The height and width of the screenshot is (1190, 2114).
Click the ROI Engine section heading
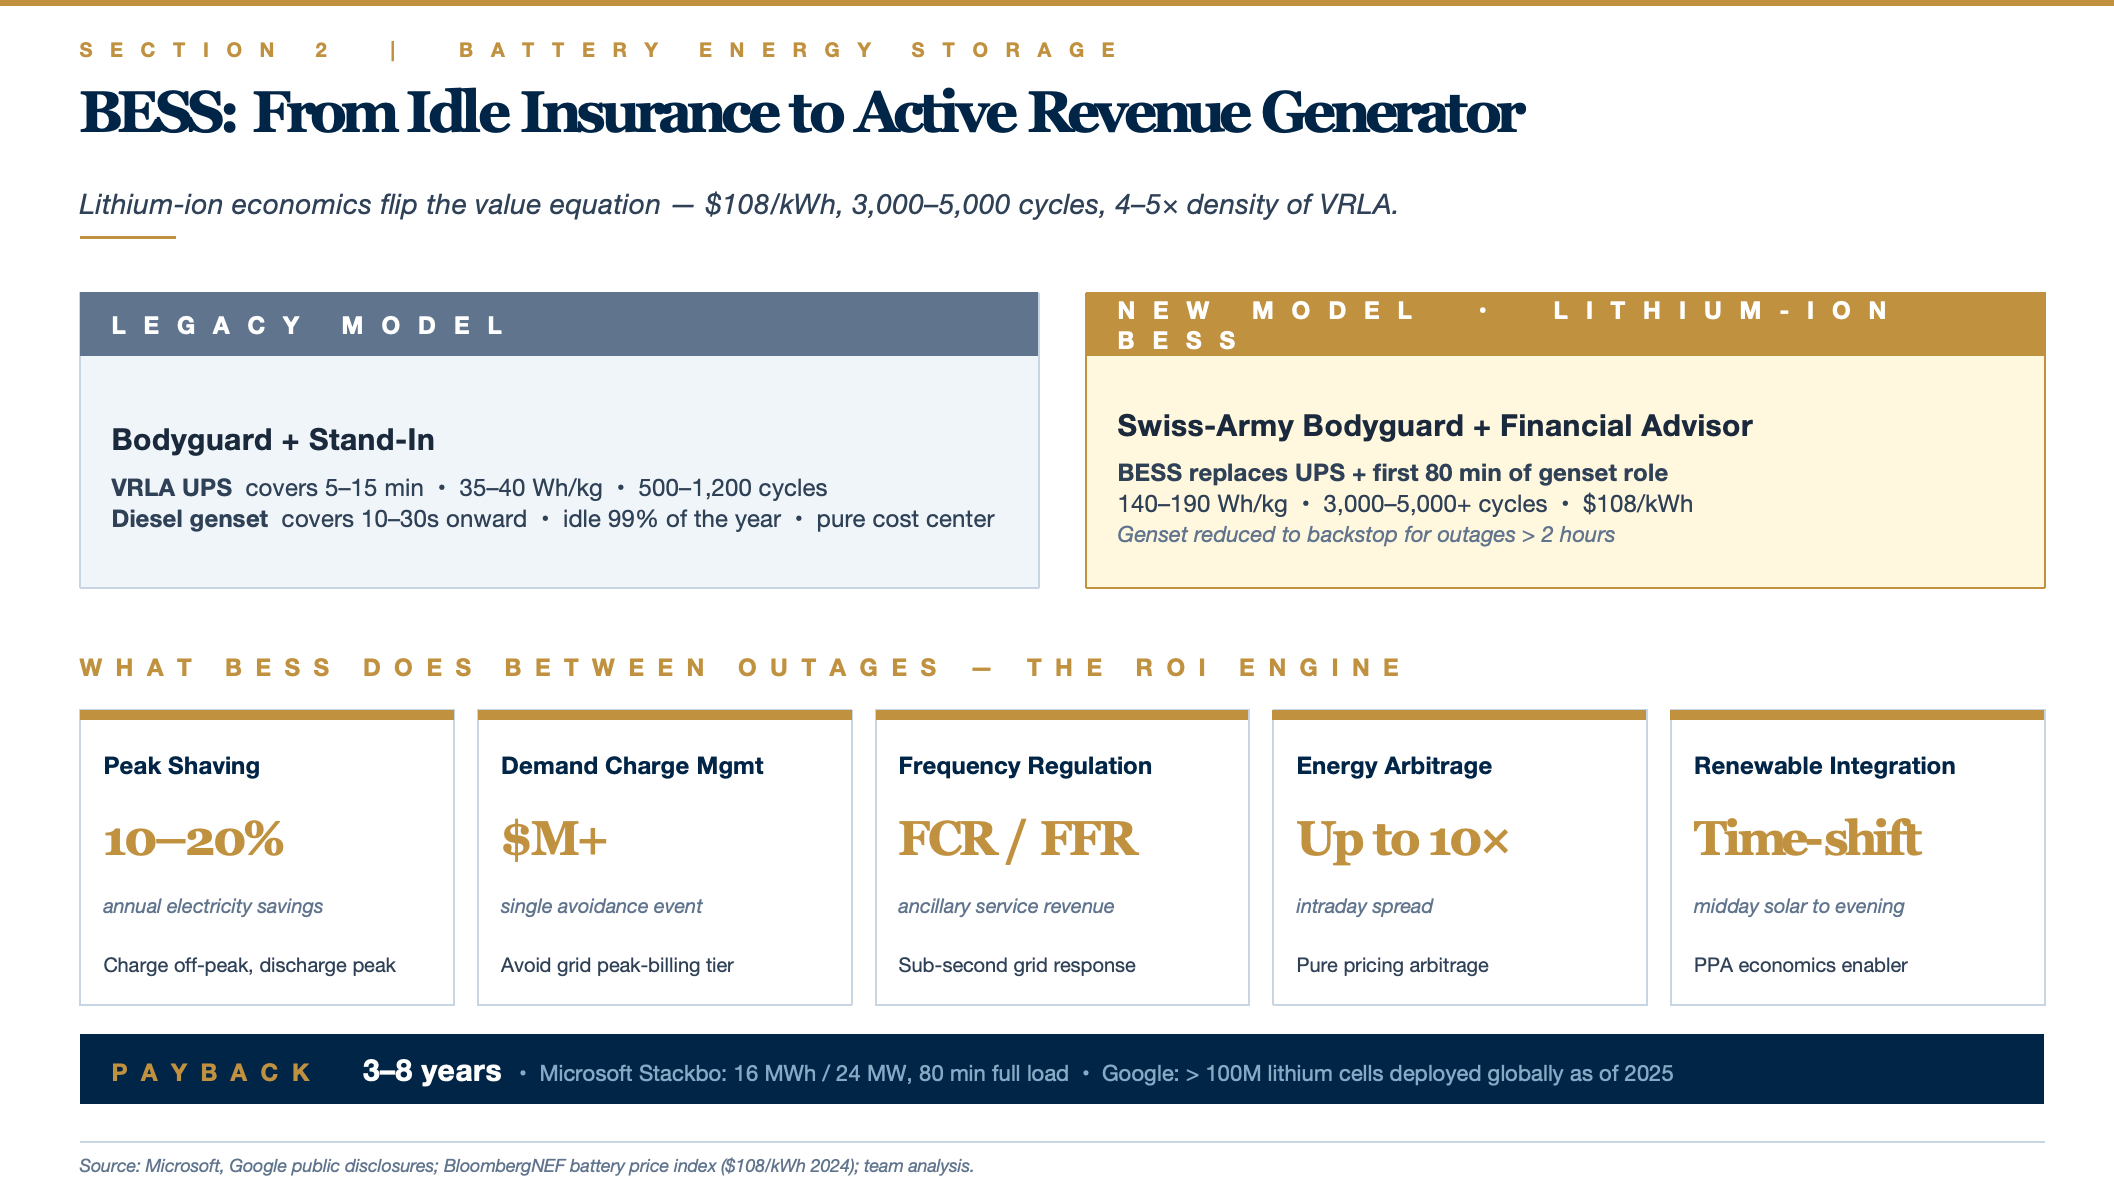tap(741, 668)
